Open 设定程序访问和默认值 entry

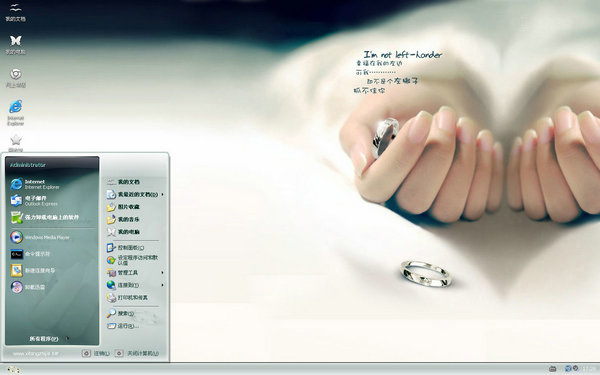click(x=132, y=260)
